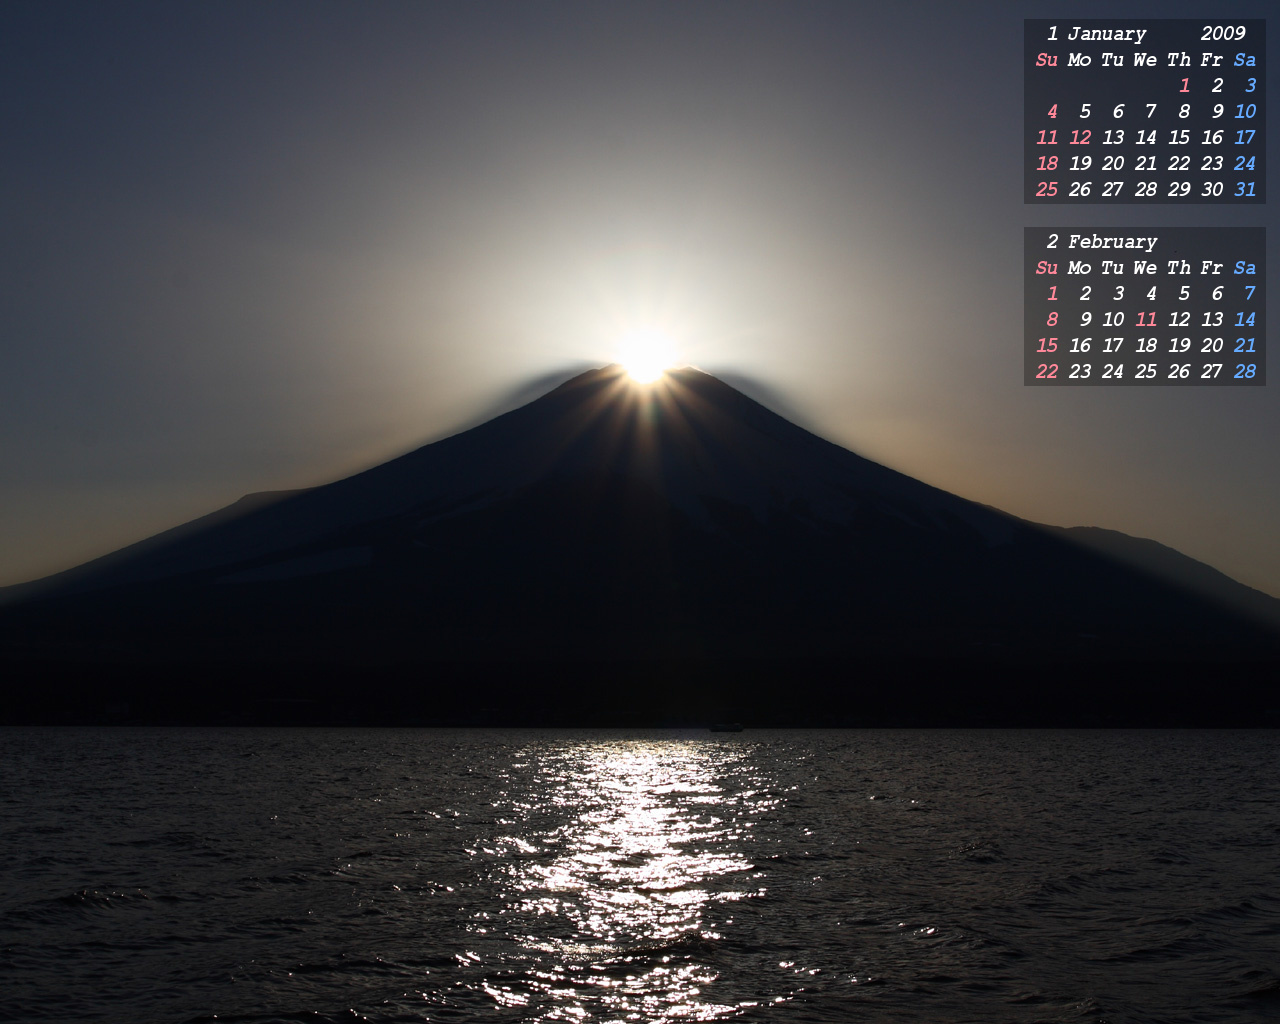Select January 30 in the calendar
Viewport: 1280px width, 1024px height.
[x=1212, y=190]
